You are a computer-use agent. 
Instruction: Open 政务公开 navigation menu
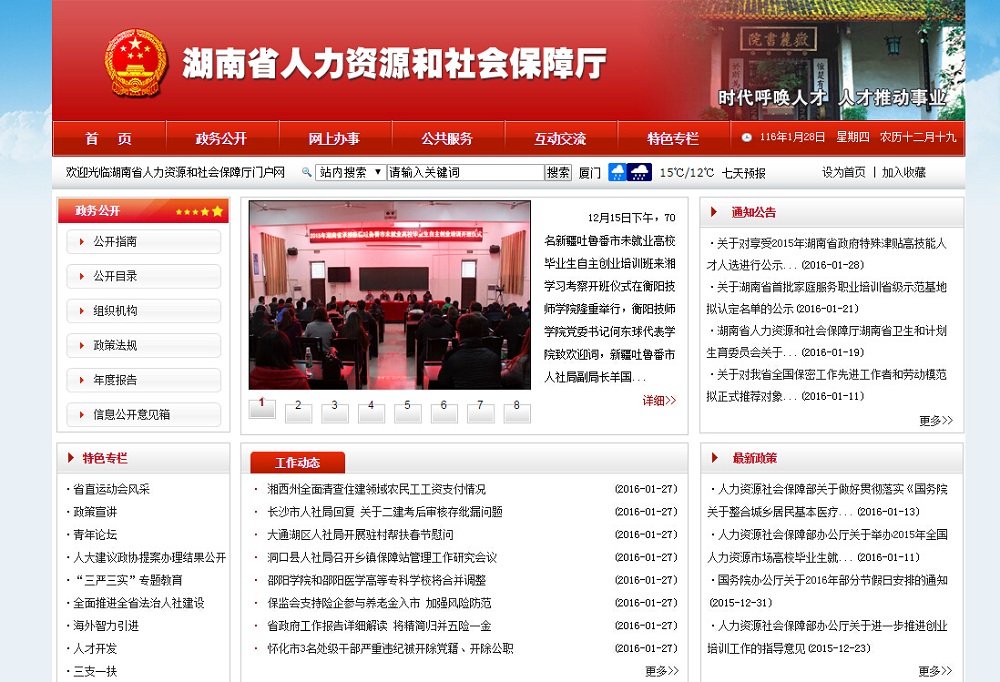pyautogui.click(x=221, y=138)
